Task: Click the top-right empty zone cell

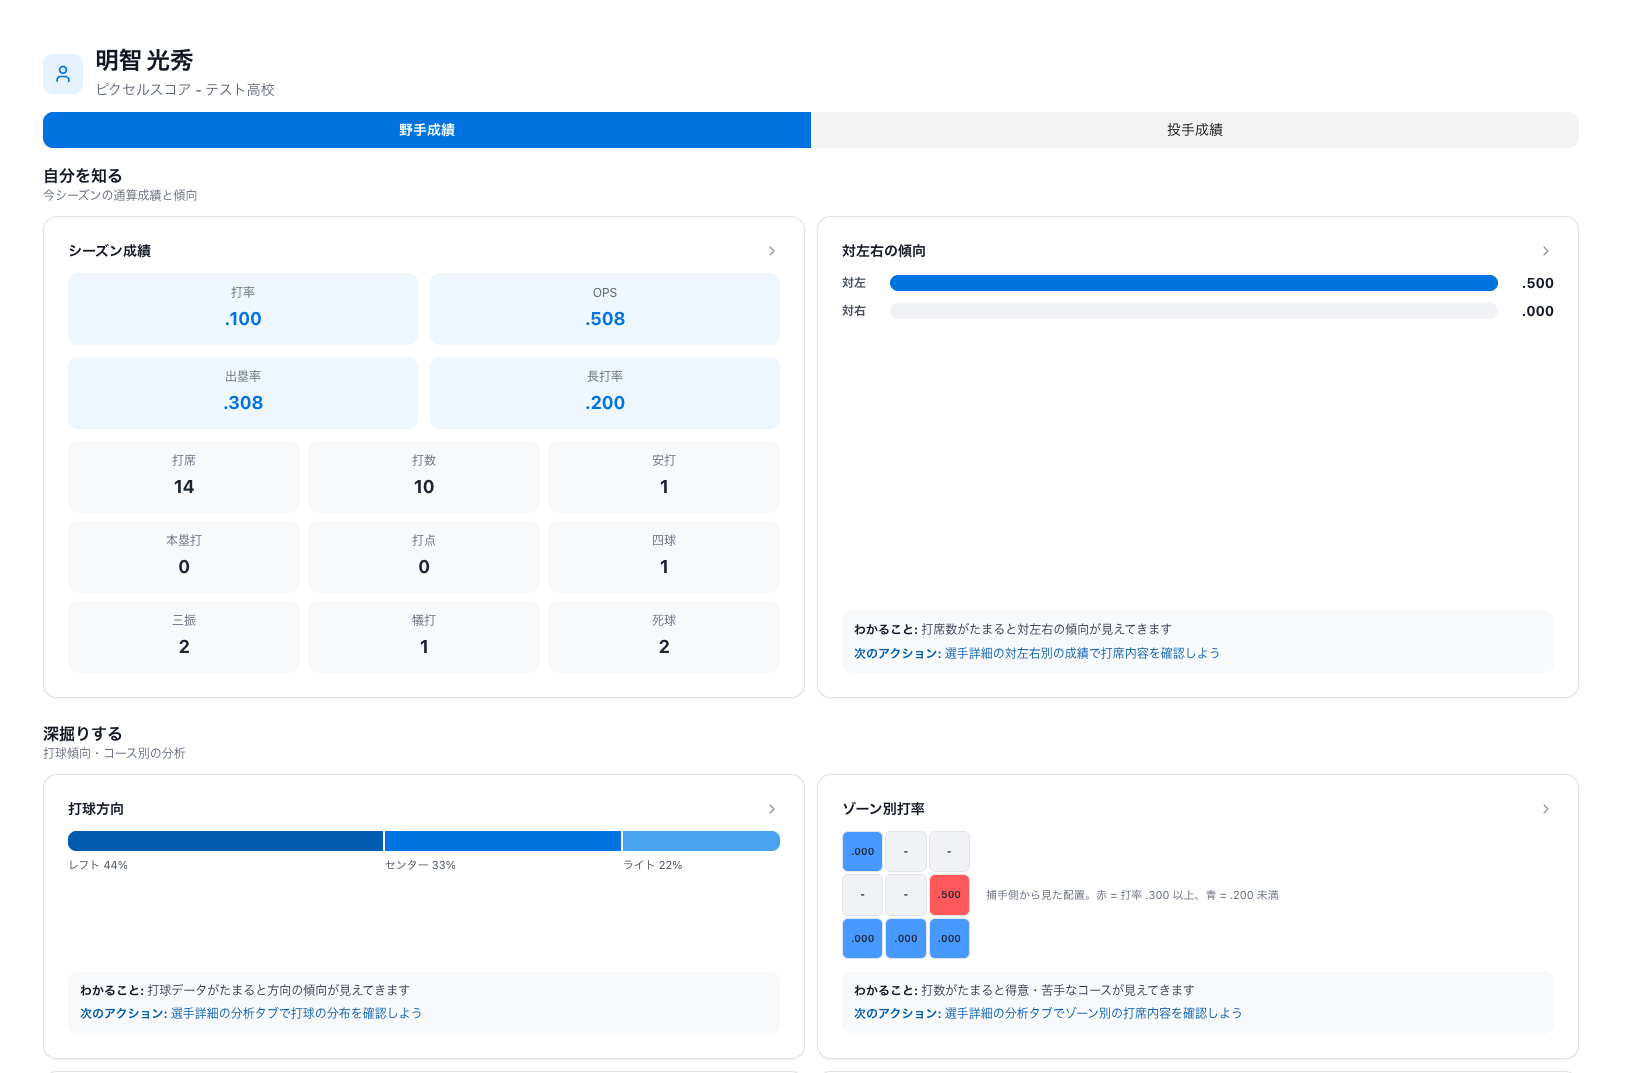Action: pos(949,852)
